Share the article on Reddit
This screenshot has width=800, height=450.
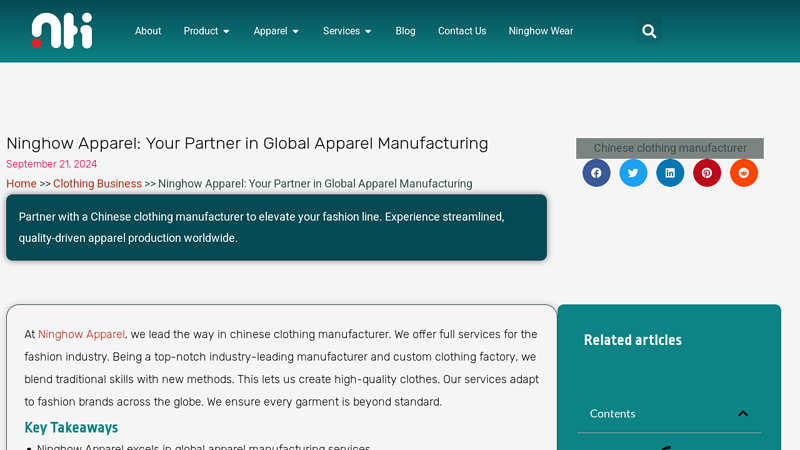pyautogui.click(x=743, y=173)
